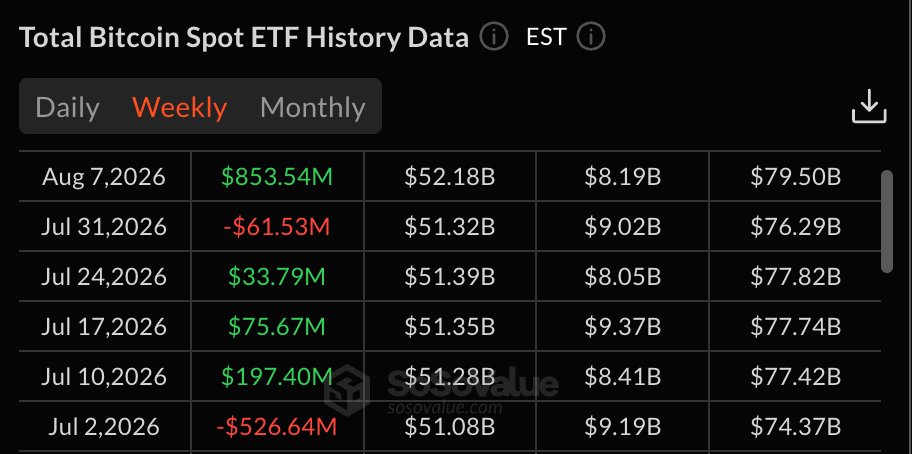Click the table's vertical scrollbar thumb
The image size is (912, 454).
click(x=887, y=221)
